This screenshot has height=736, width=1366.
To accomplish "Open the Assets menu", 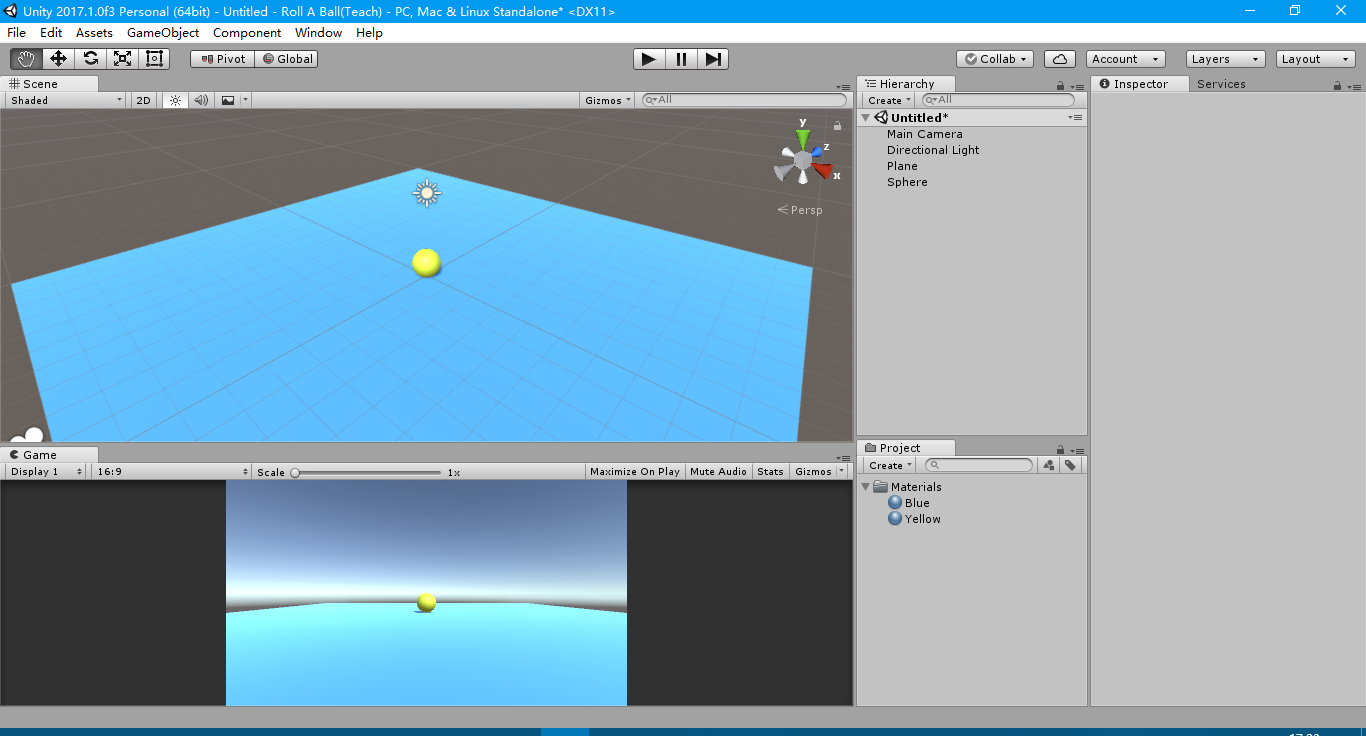I will coord(94,33).
